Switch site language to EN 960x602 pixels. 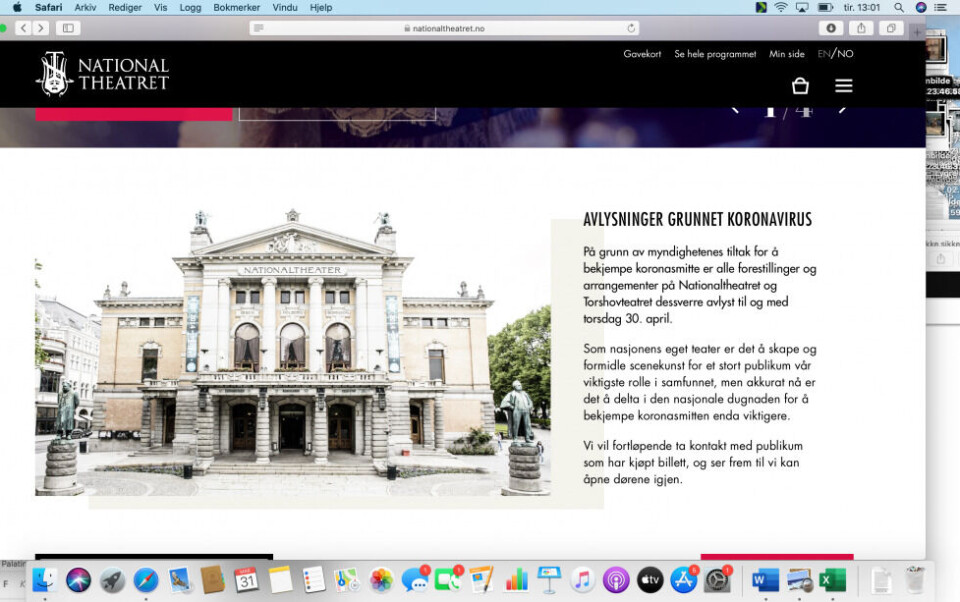[x=823, y=54]
